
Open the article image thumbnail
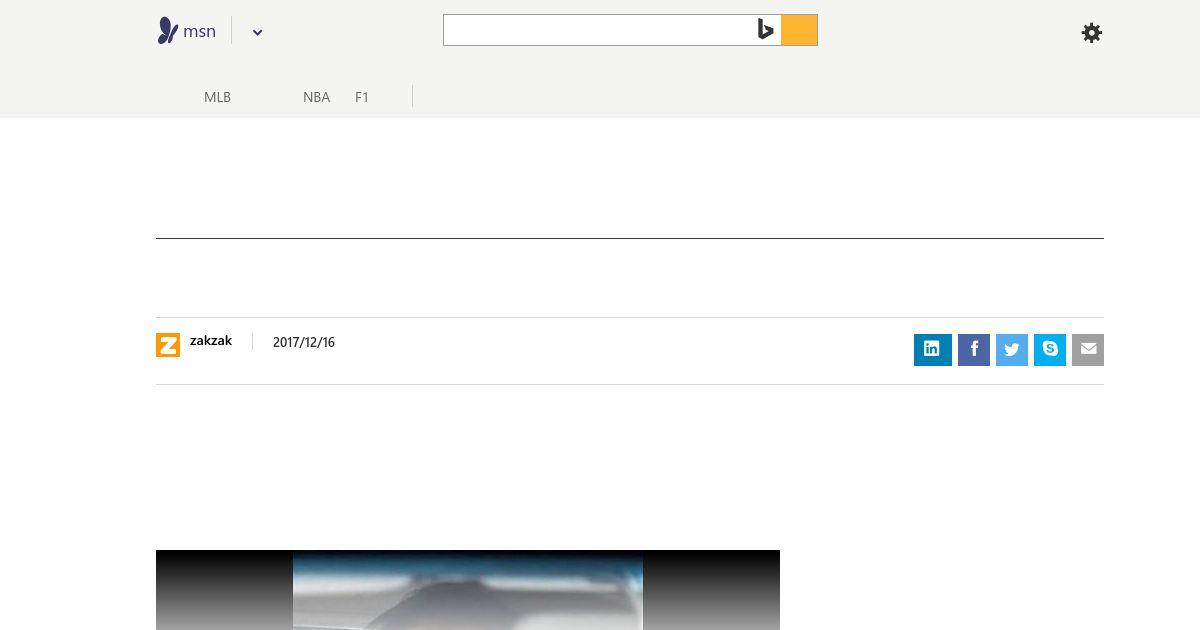[x=468, y=590]
